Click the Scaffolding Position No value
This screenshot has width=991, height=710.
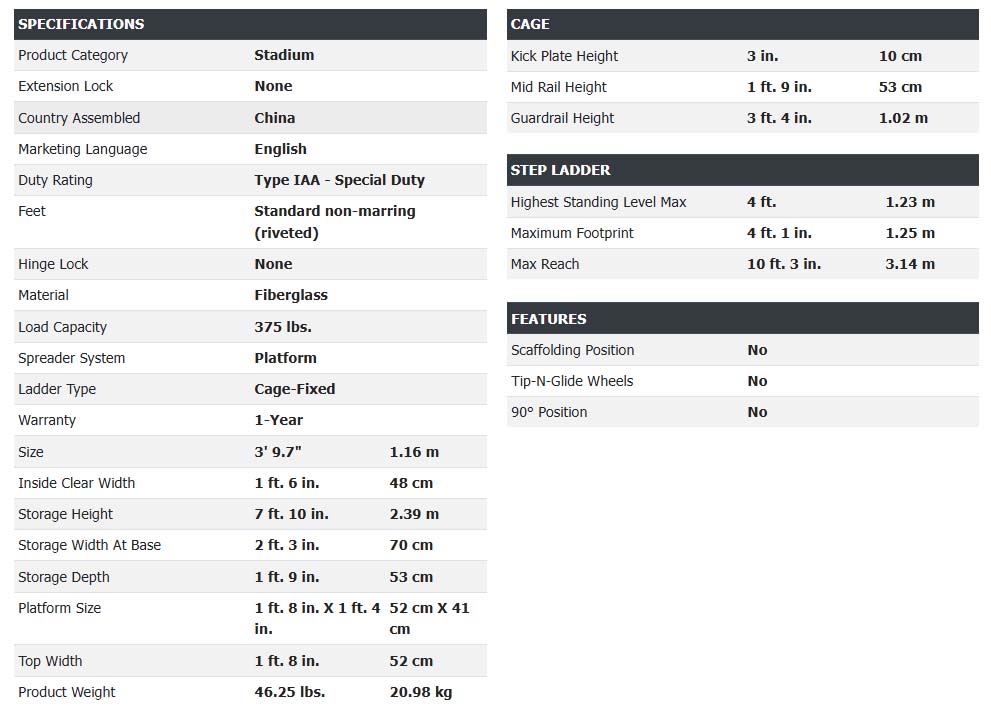click(757, 350)
